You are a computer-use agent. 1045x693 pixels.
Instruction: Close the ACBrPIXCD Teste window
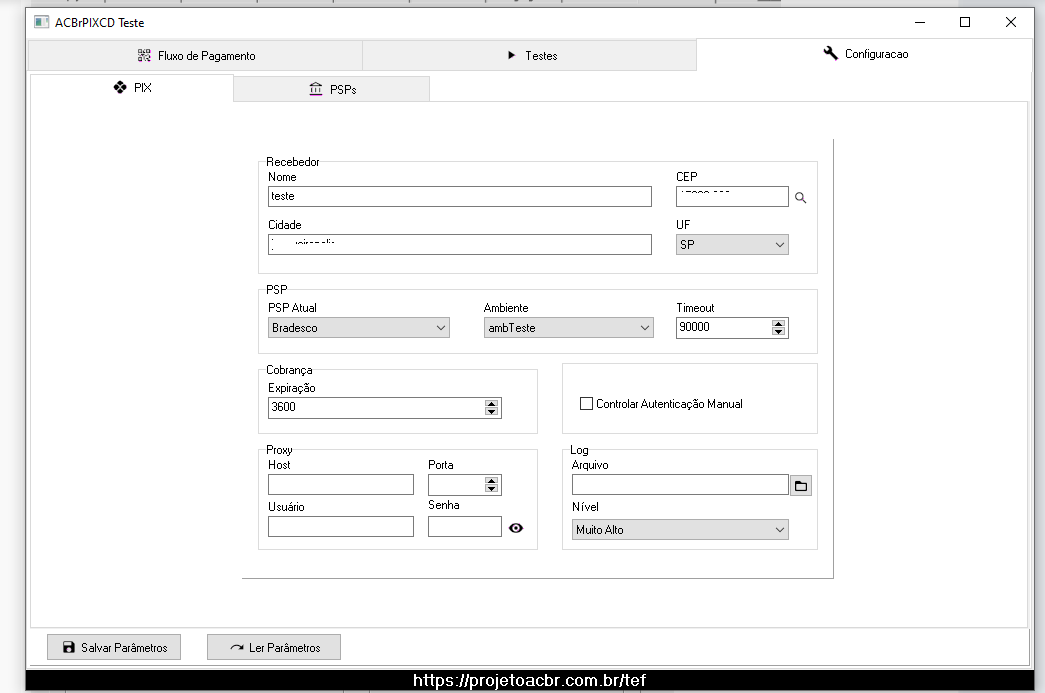point(1010,22)
